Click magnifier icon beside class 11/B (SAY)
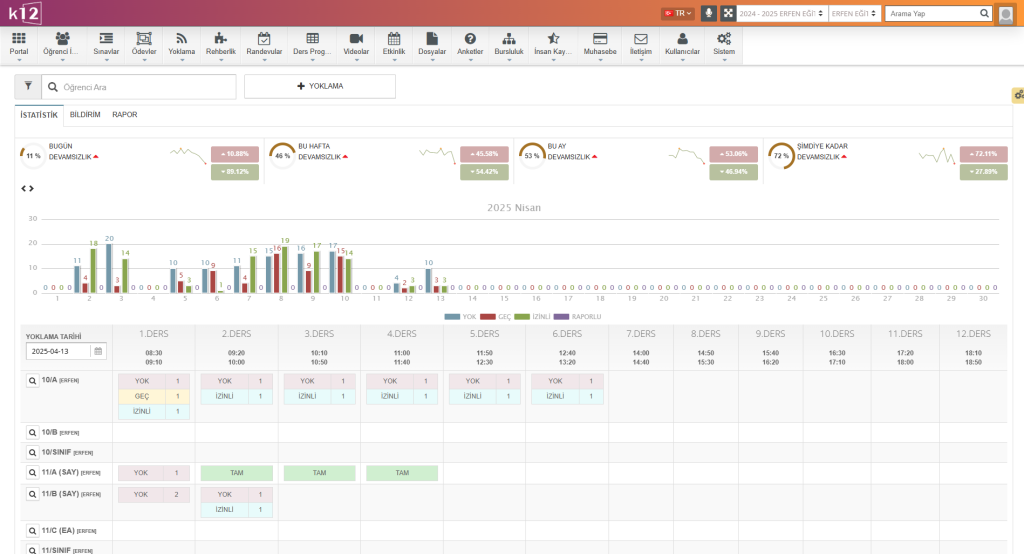1024x554 pixels. 32,494
